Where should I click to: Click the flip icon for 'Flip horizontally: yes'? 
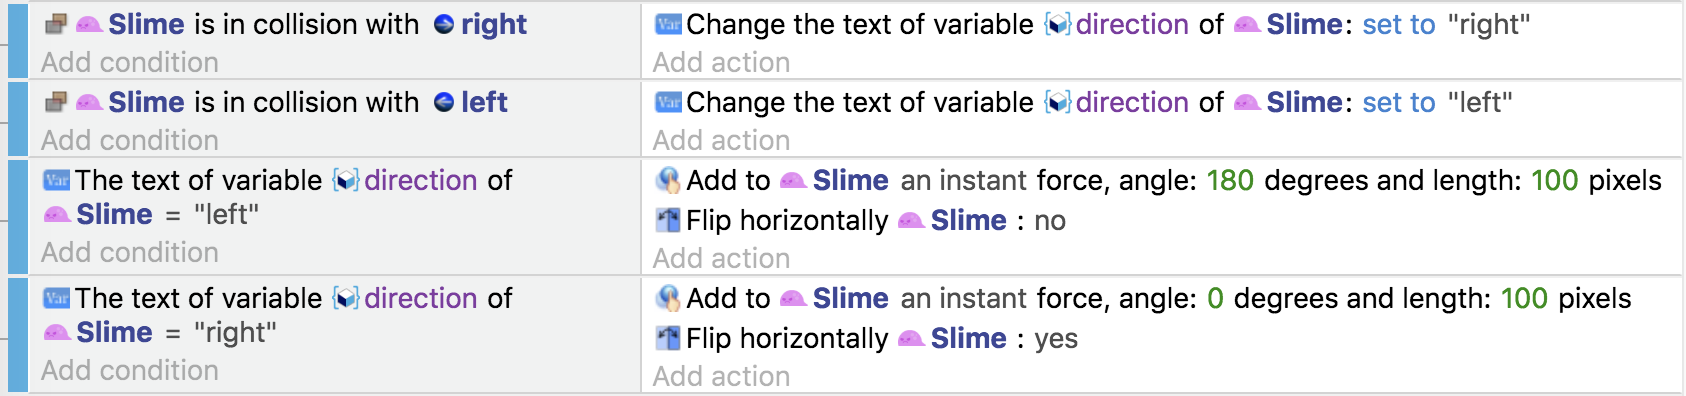click(x=668, y=338)
